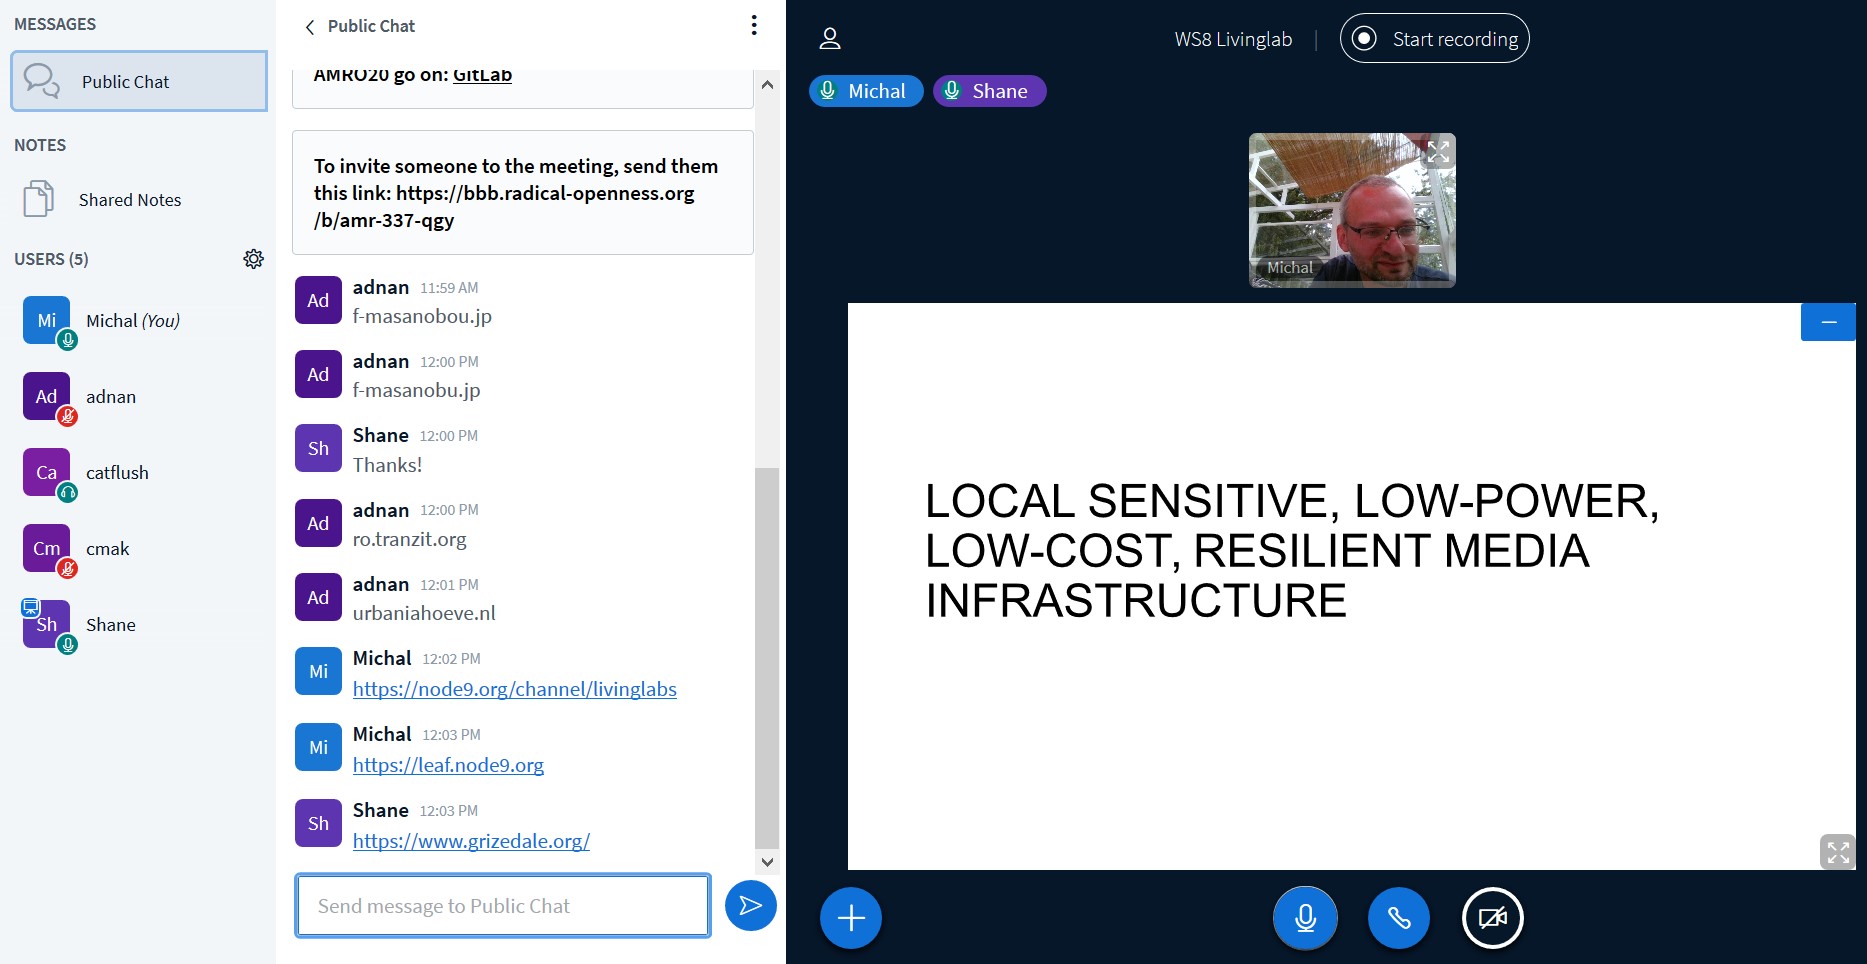Collapse Public Chat with back chevron
The width and height of the screenshot is (1867, 964).
310,27
